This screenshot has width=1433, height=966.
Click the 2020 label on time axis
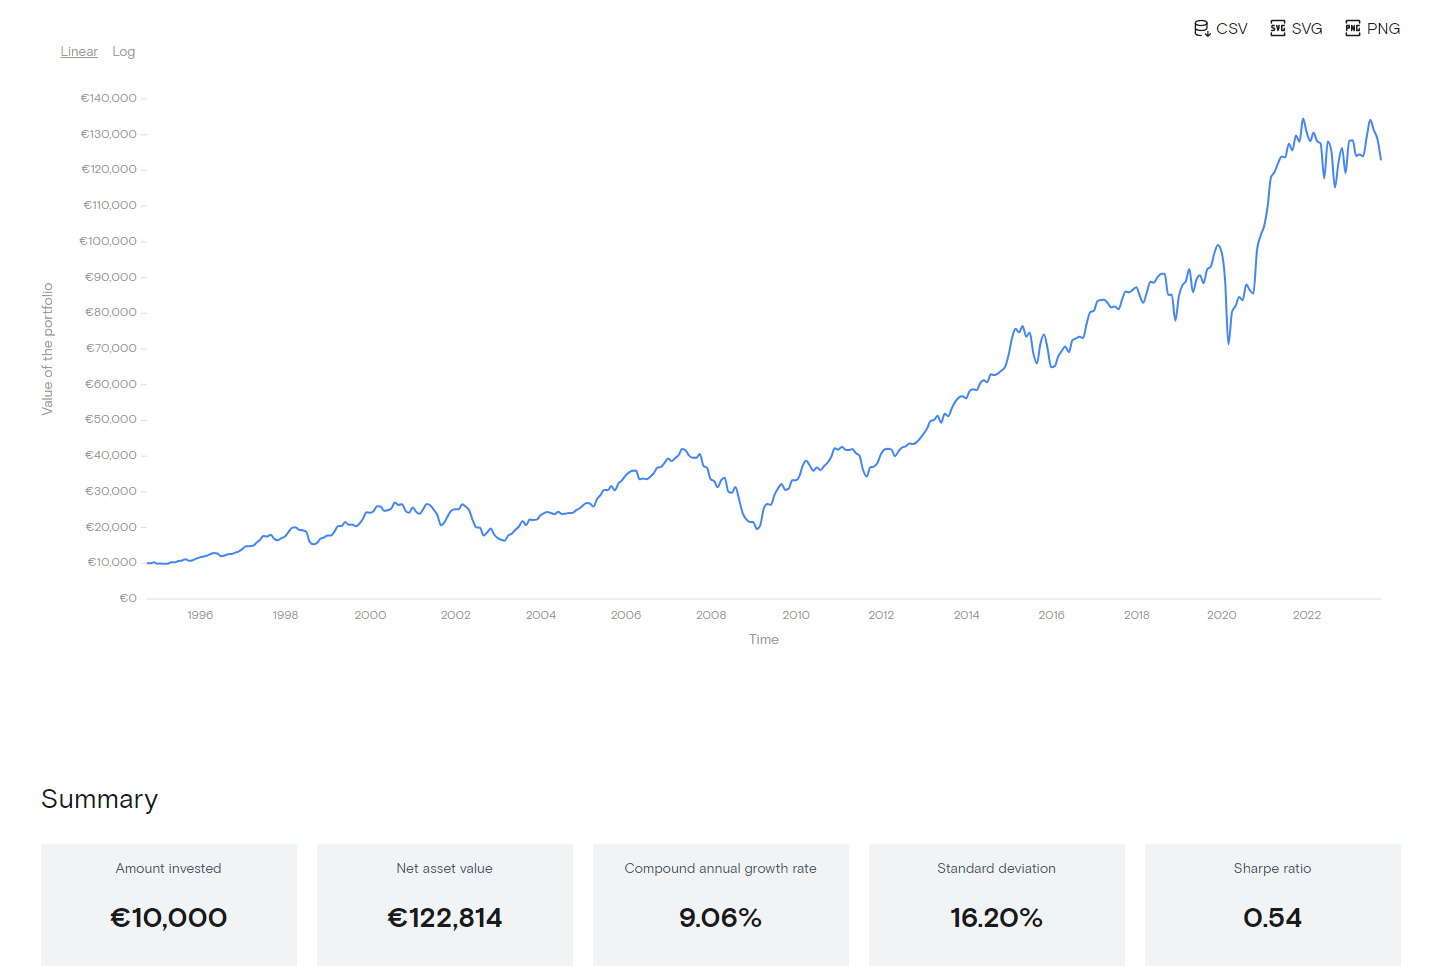pyautogui.click(x=1222, y=615)
